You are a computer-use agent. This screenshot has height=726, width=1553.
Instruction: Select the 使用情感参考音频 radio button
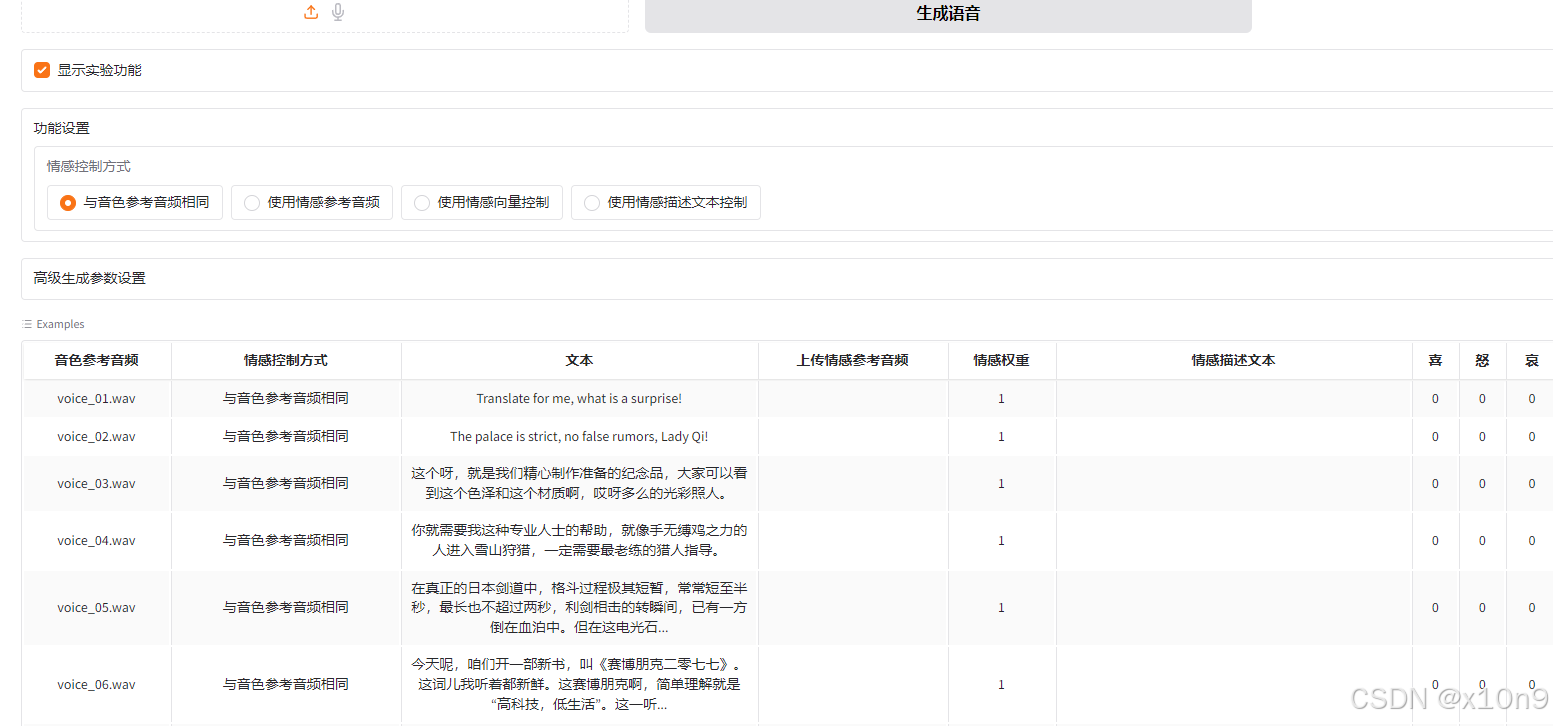click(x=251, y=202)
